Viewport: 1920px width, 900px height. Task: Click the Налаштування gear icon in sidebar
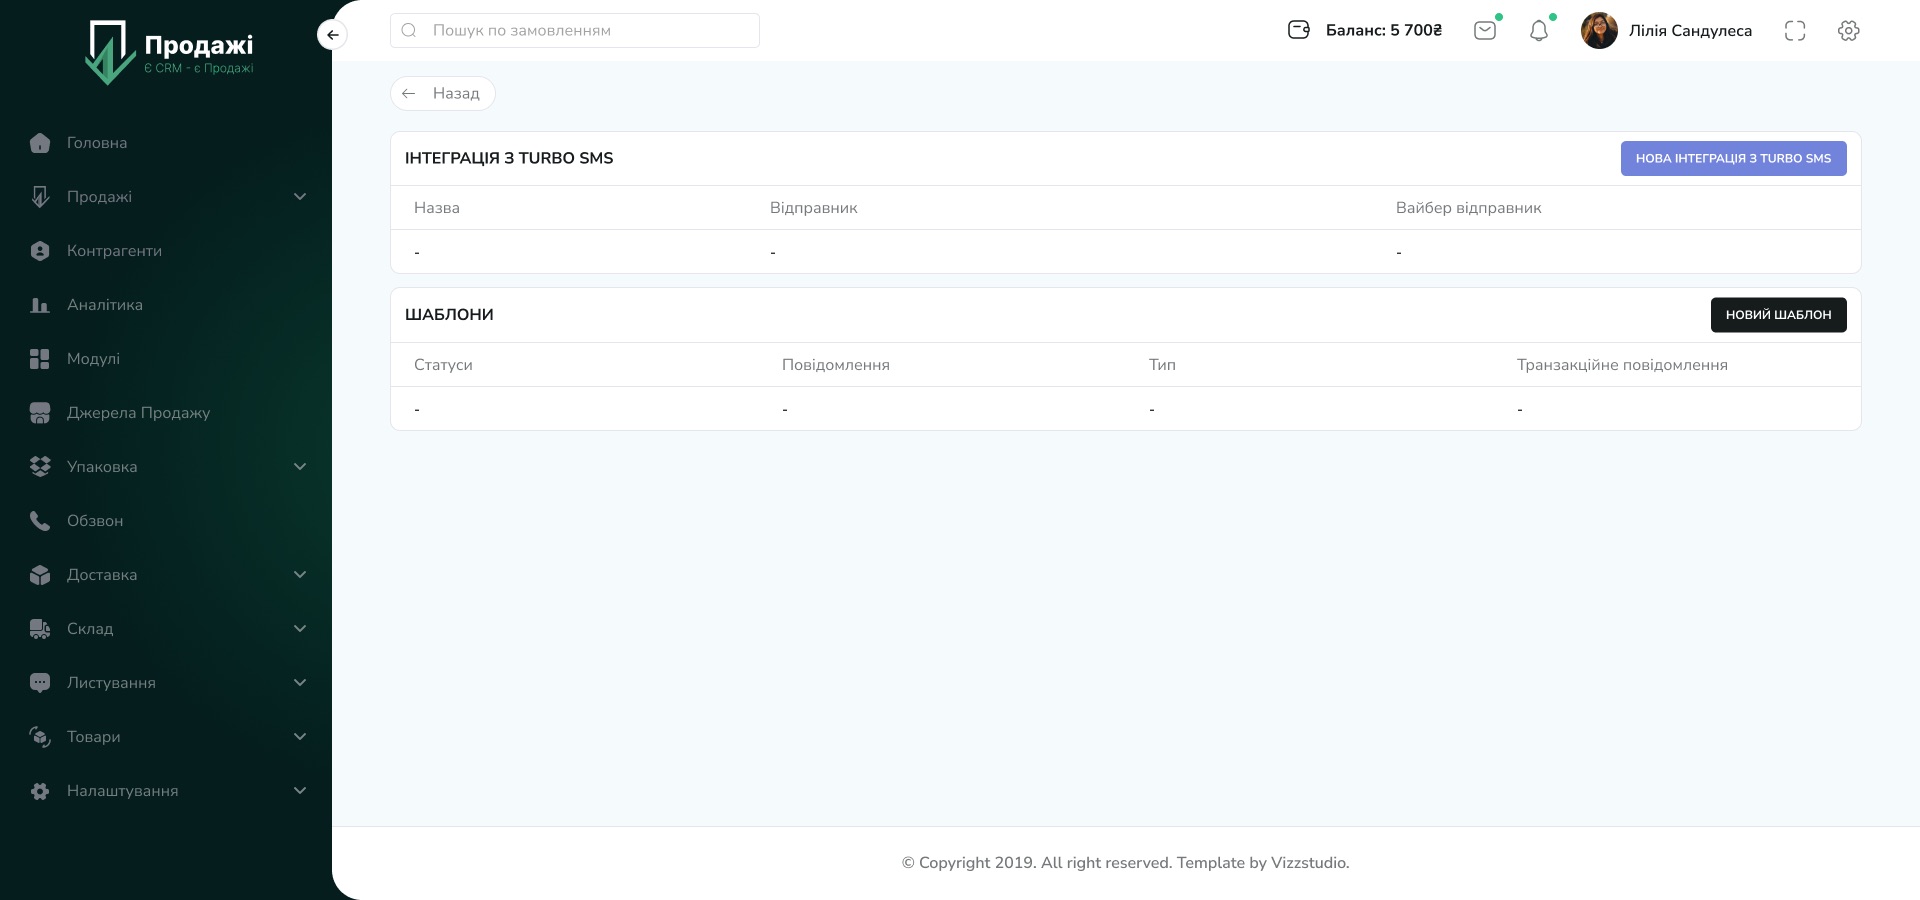point(40,791)
